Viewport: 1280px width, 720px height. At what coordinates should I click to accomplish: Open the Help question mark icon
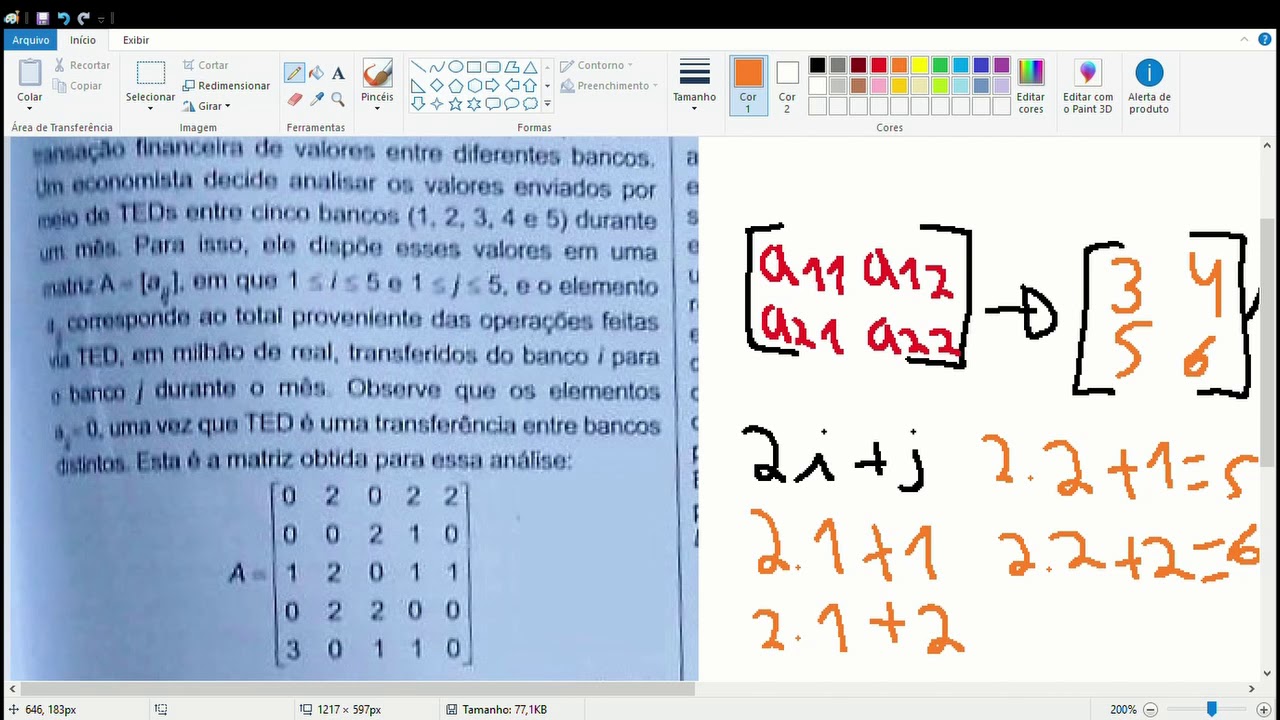(x=1266, y=40)
